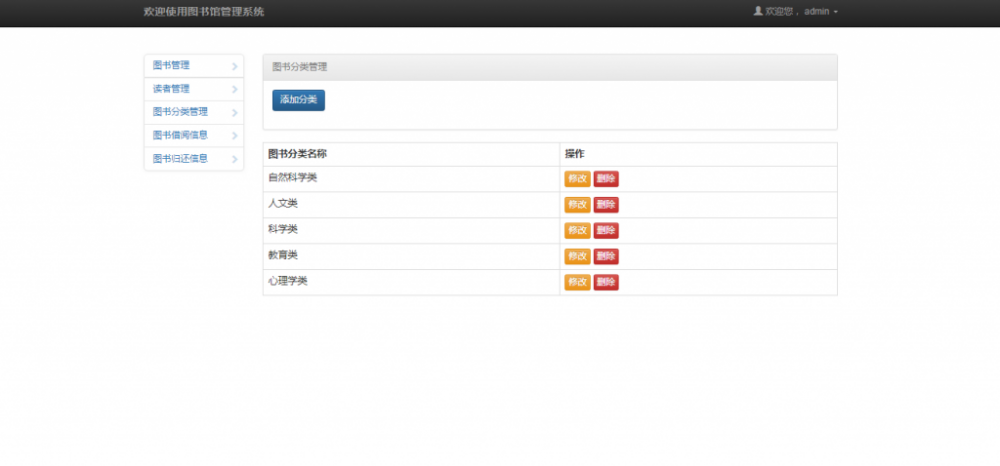Click the chevron next to 图书借阅信息
Image resolution: width=1000 pixels, height=466 pixels.
[235, 136]
